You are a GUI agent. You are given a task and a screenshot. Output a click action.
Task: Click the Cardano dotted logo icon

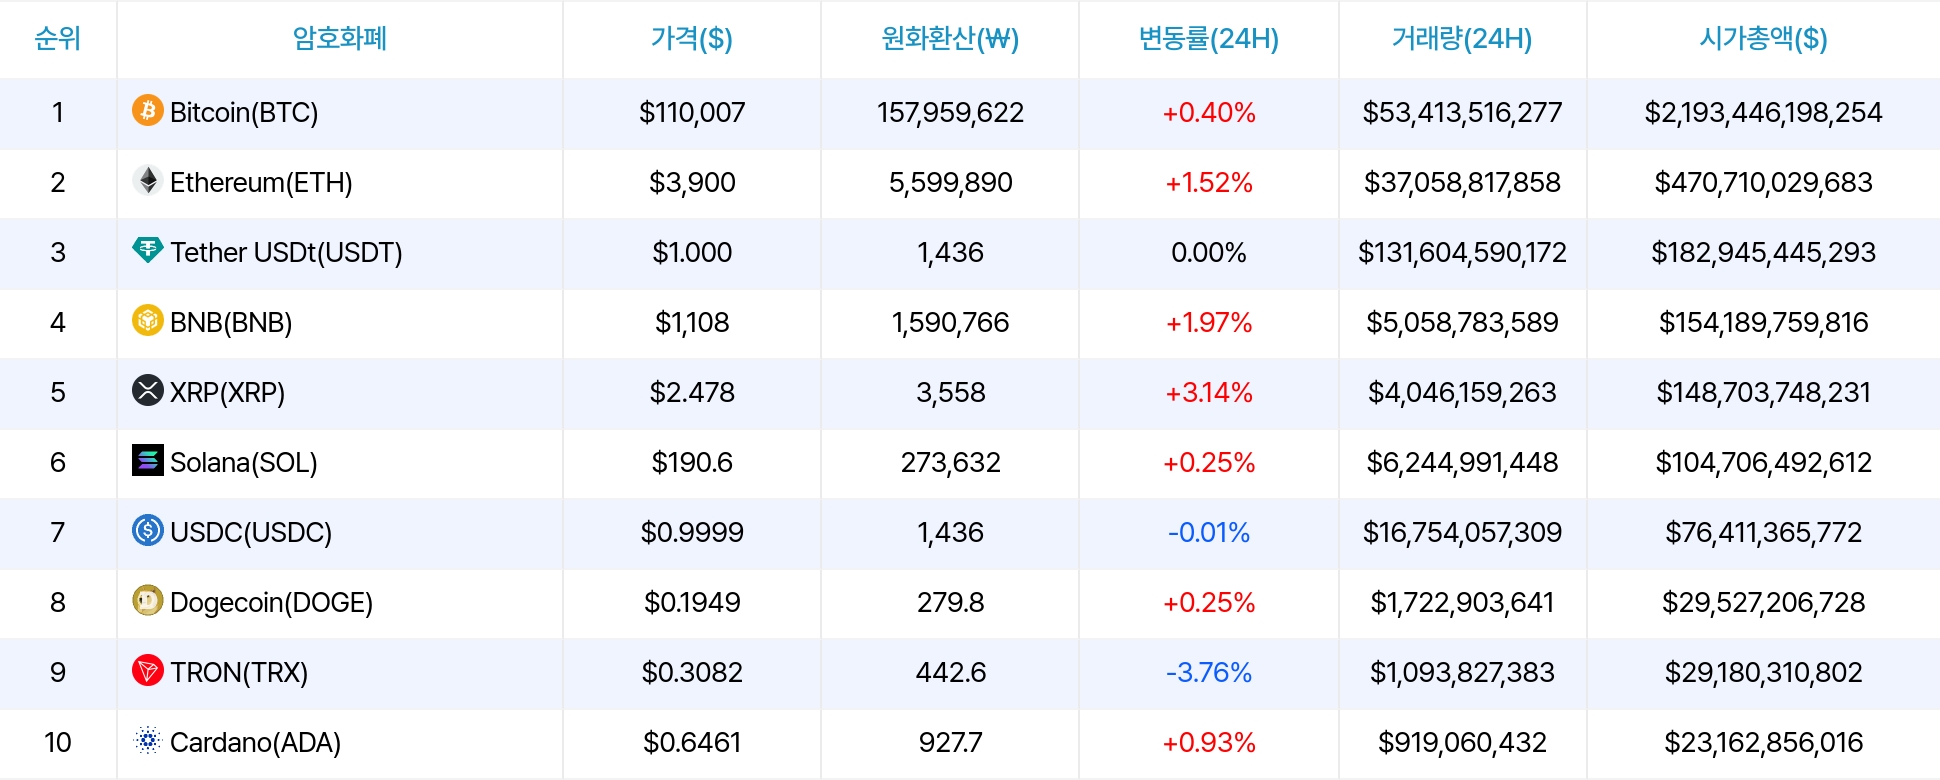coord(148,740)
